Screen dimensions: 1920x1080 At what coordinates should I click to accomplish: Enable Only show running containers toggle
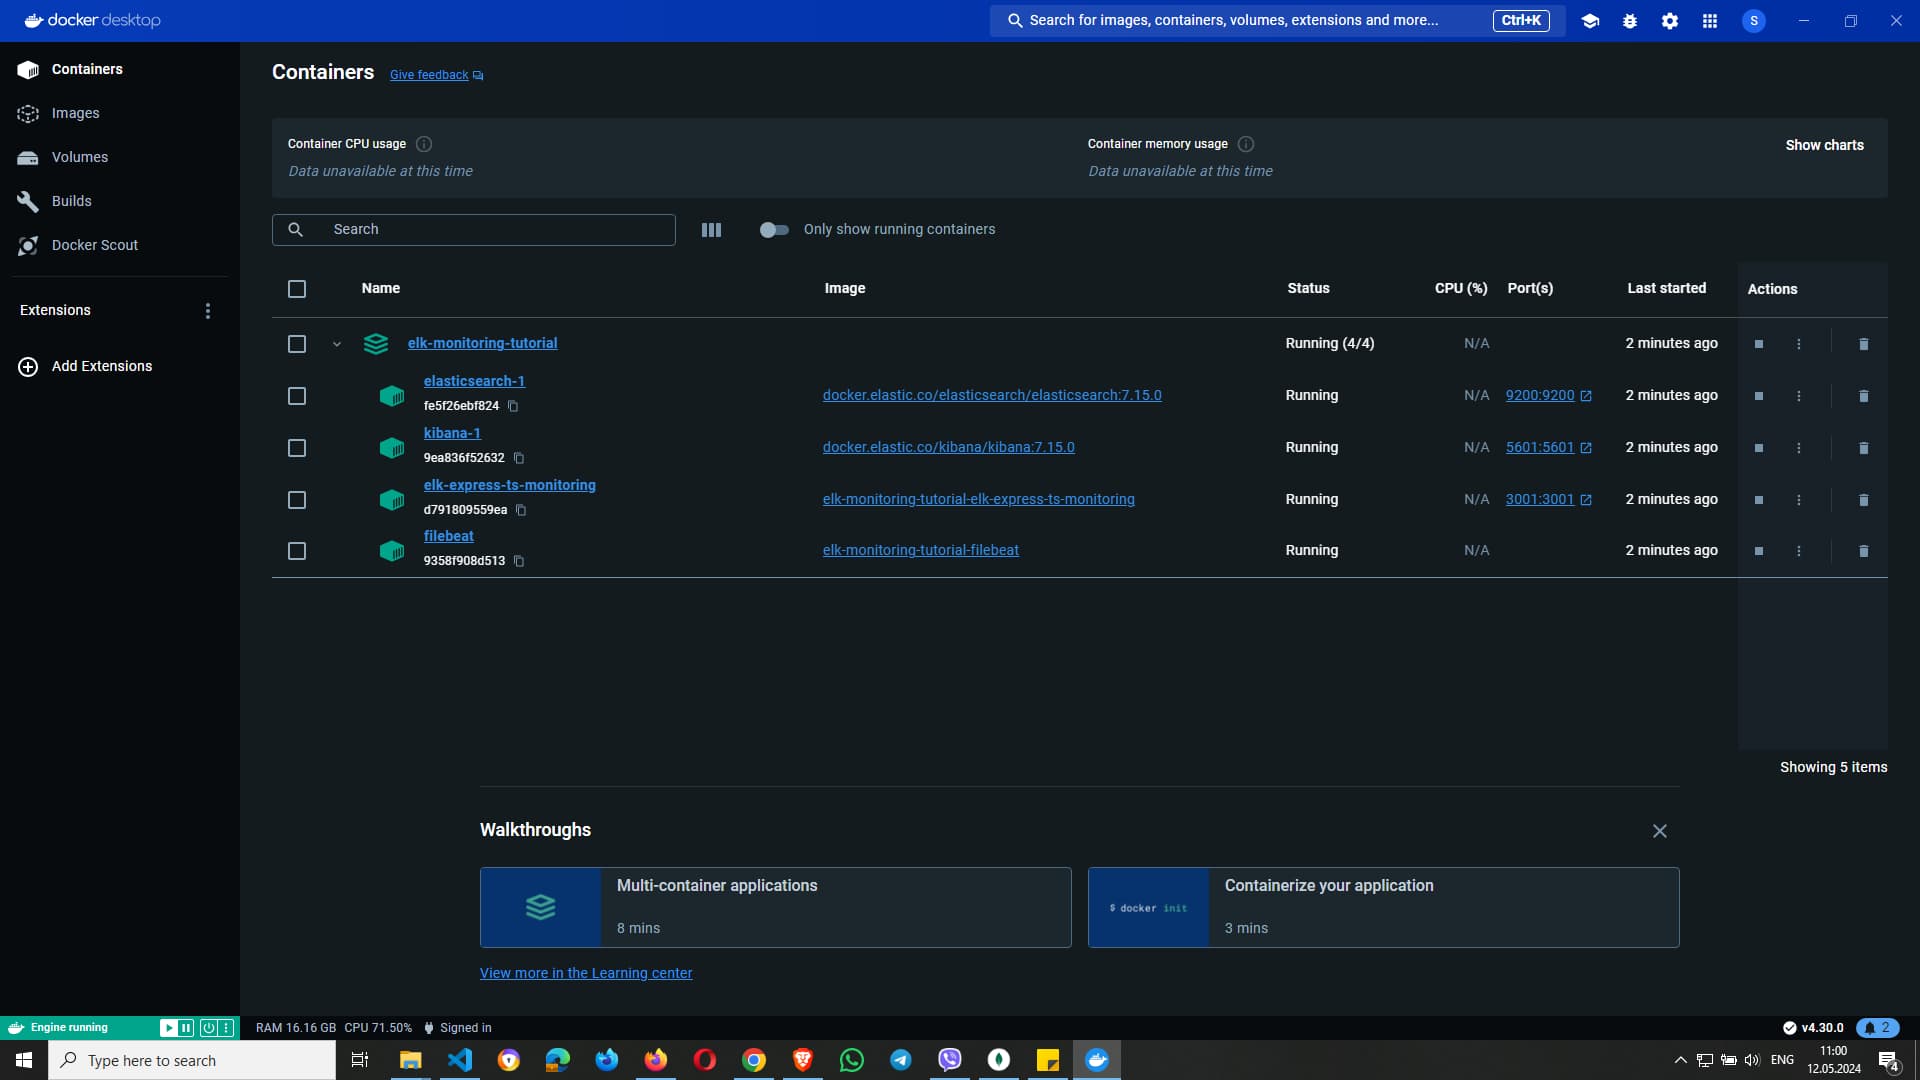[775, 229]
